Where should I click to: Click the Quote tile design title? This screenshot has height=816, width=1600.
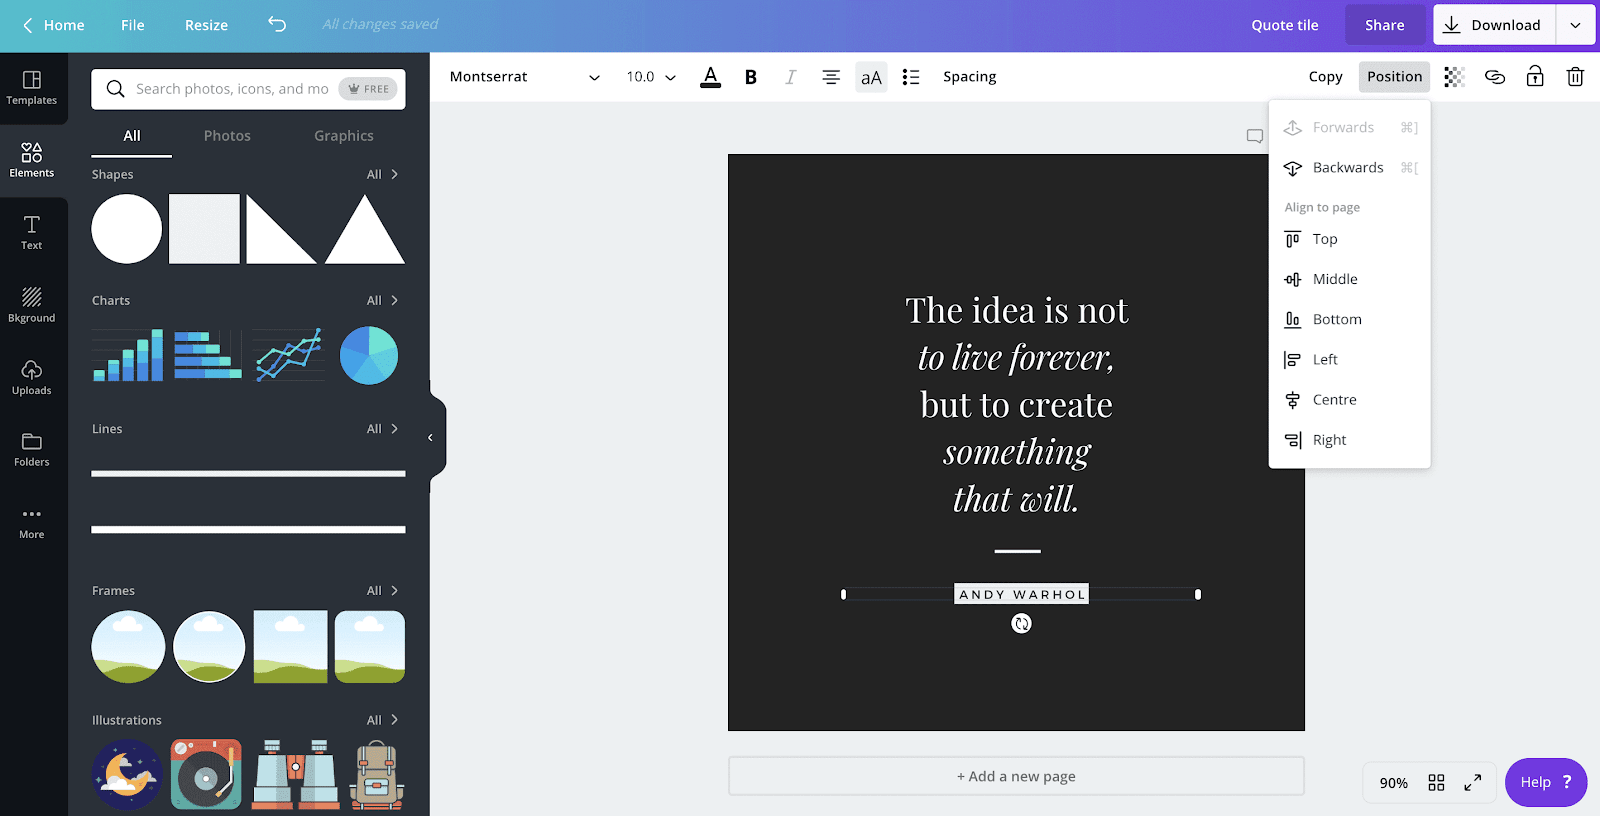[x=1285, y=25]
